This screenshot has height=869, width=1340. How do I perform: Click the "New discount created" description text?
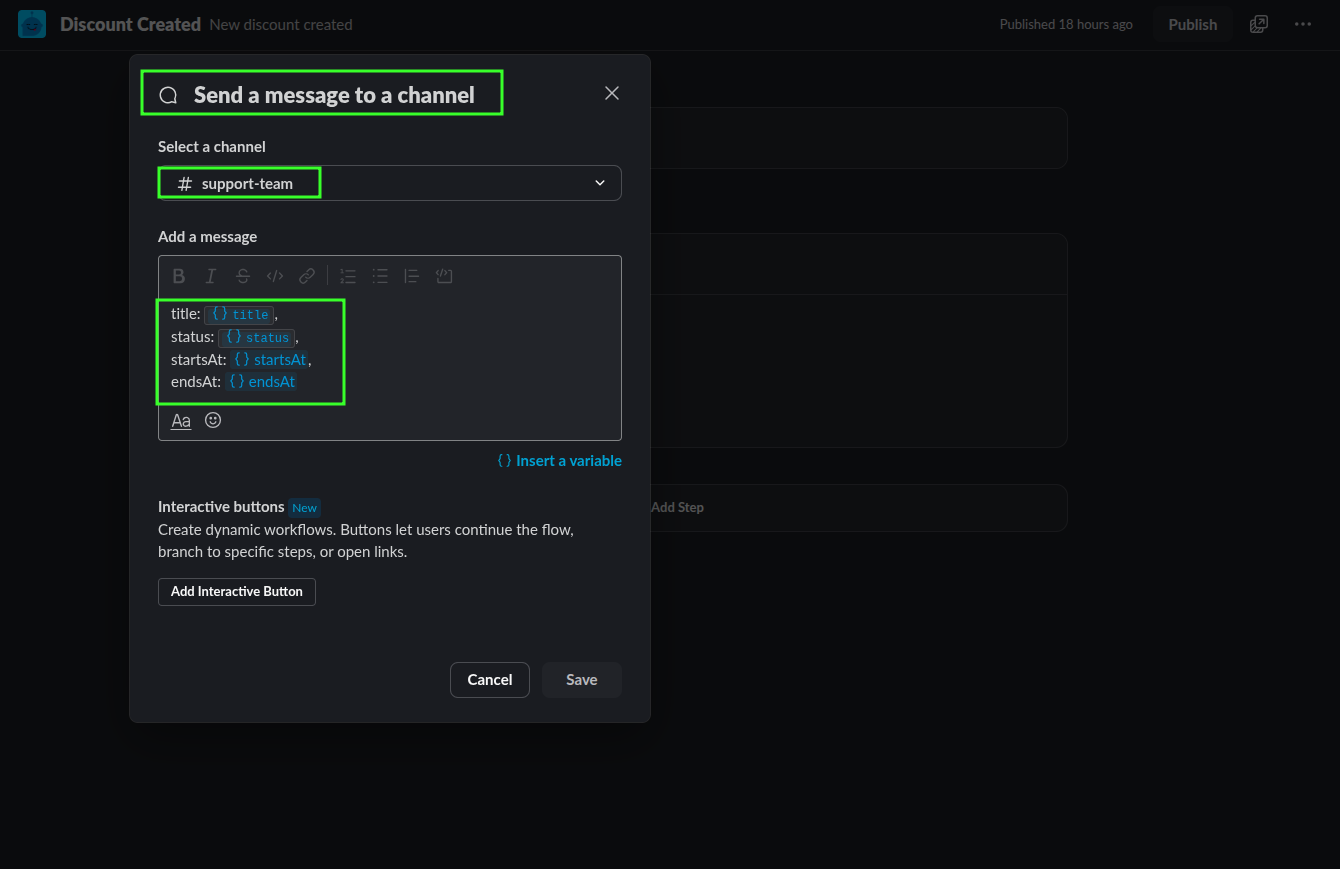pos(281,25)
